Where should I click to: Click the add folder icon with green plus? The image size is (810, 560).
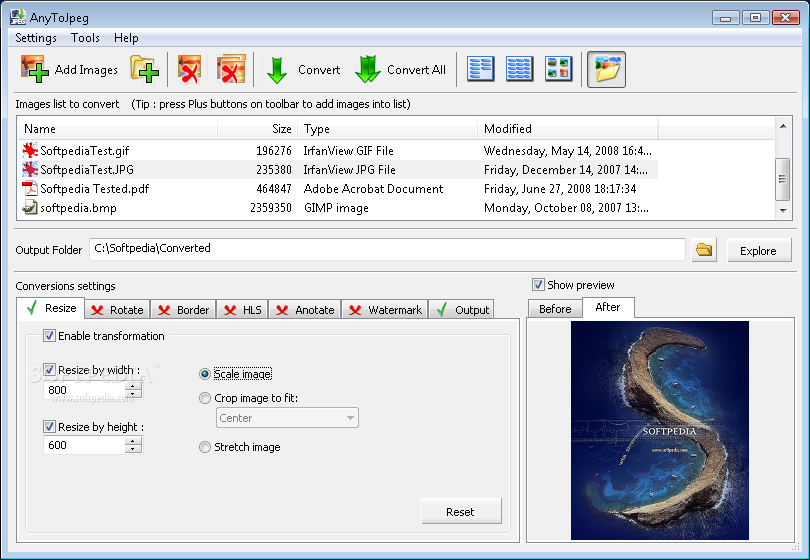coord(144,69)
